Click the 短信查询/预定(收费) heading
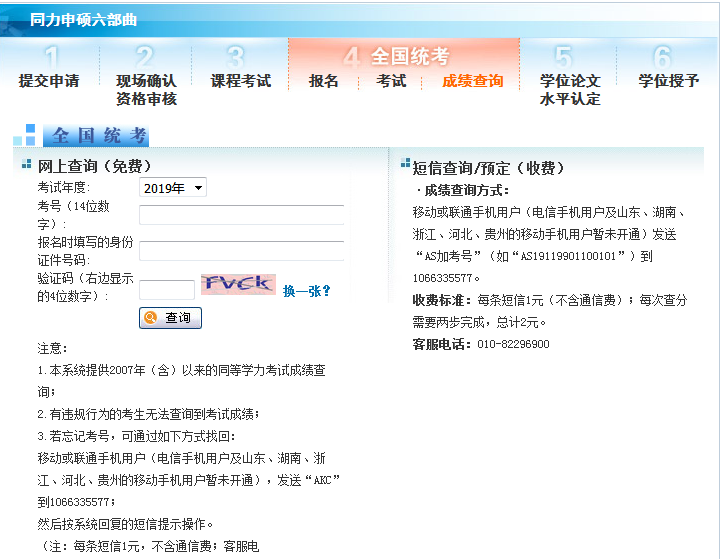The image size is (721, 559). coord(488,168)
